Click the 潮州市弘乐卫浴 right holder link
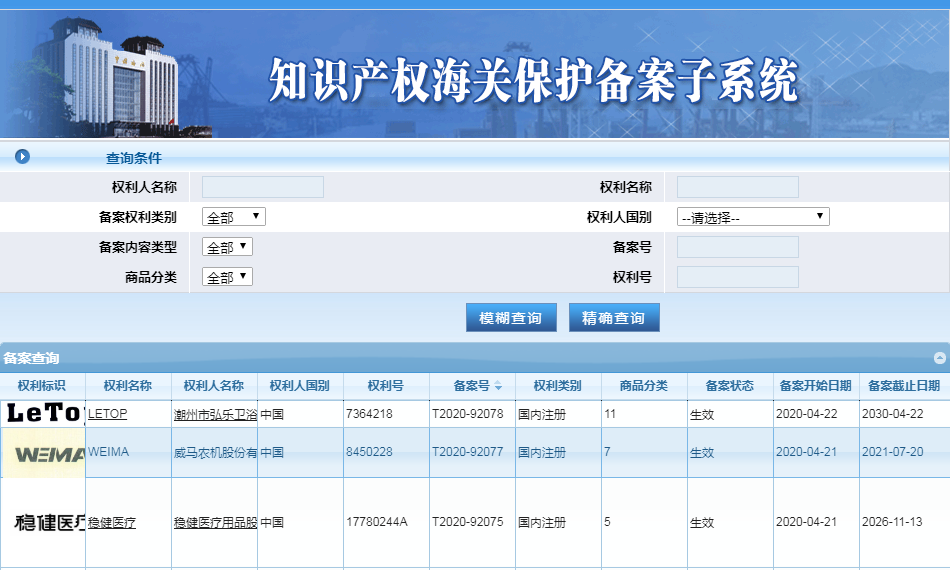Screen dimensions: 950x570 tap(215, 413)
